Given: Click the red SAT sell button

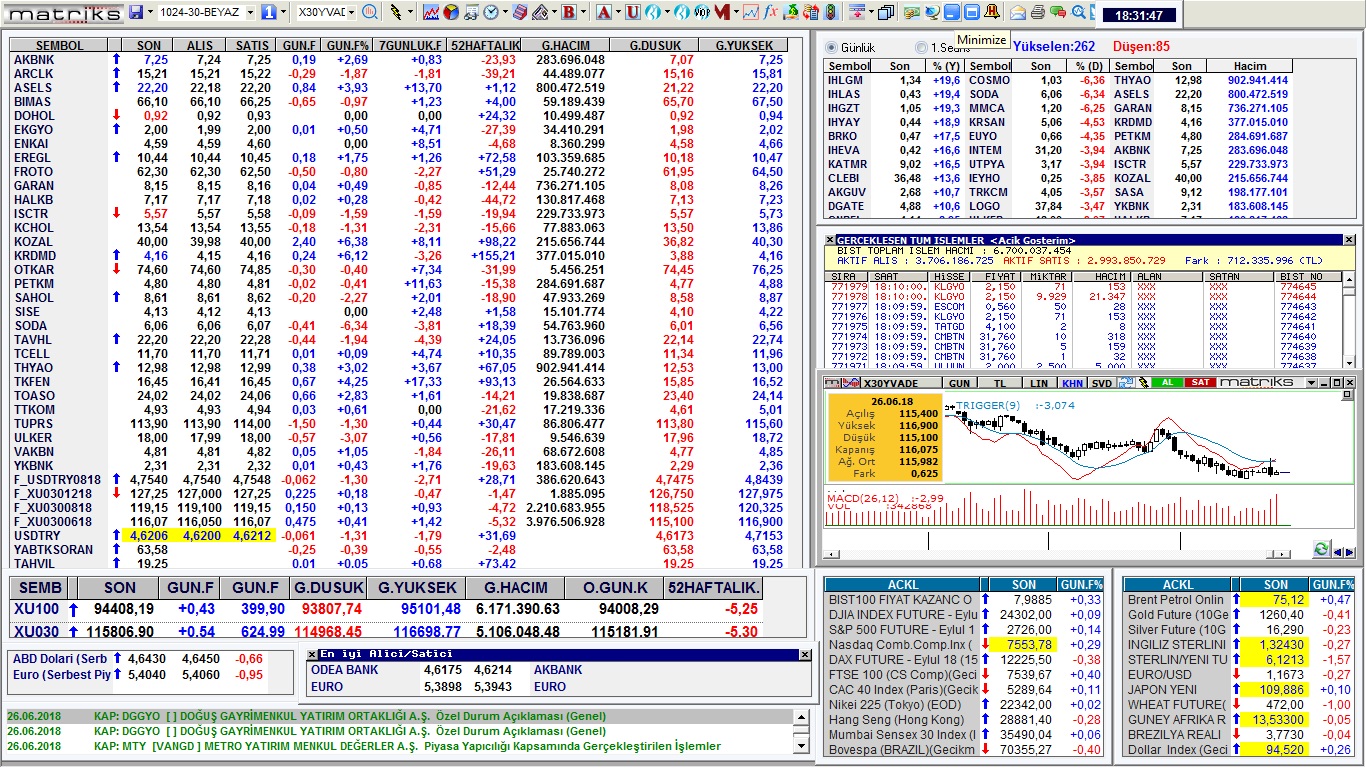Looking at the screenshot, I should pyautogui.click(x=1200, y=383).
